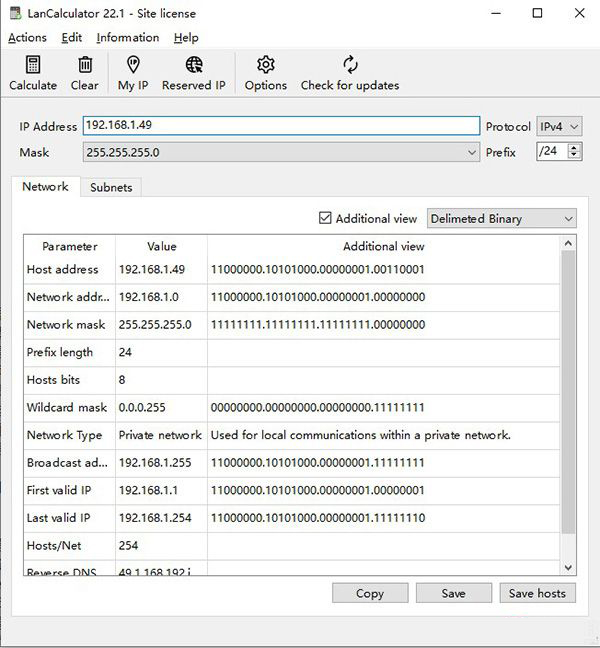Click the My IP pin icon
The height and width of the screenshot is (648, 600).
click(133, 64)
